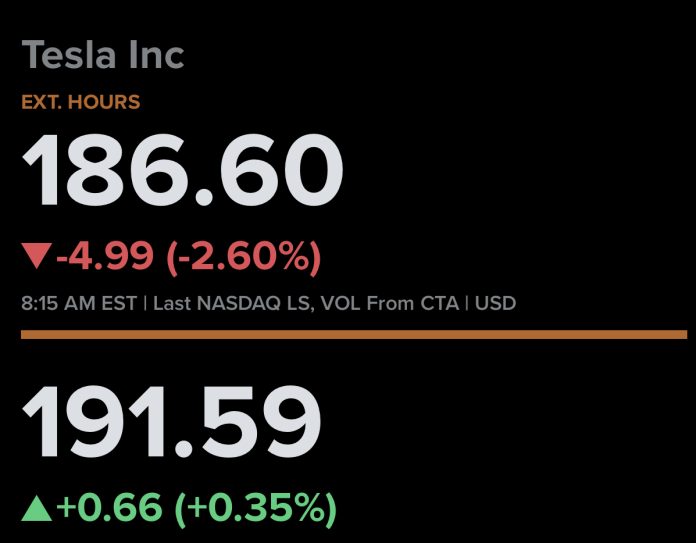Click the red down arrow icon
The height and width of the screenshot is (543, 696).
pyautogui.click(x=36, y=257)
